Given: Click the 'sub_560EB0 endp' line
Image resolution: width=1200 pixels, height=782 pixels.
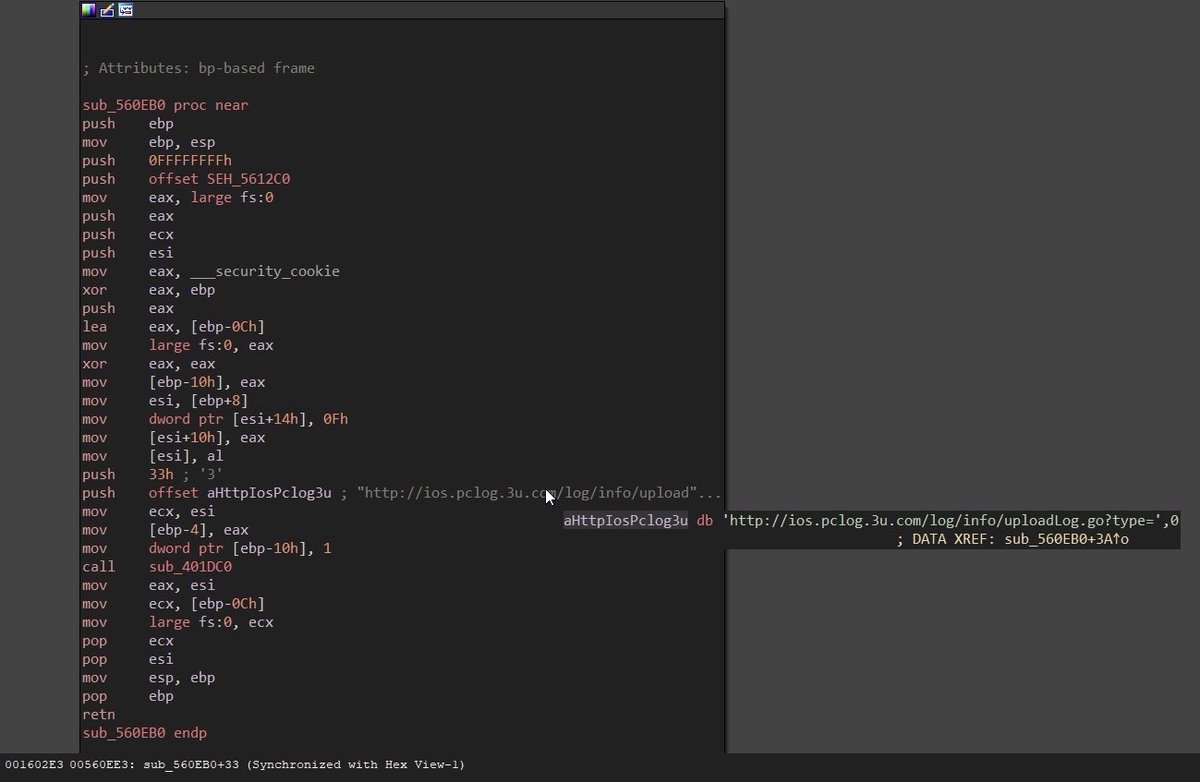Looking at the screenshot, I should [x=145, y=733].
